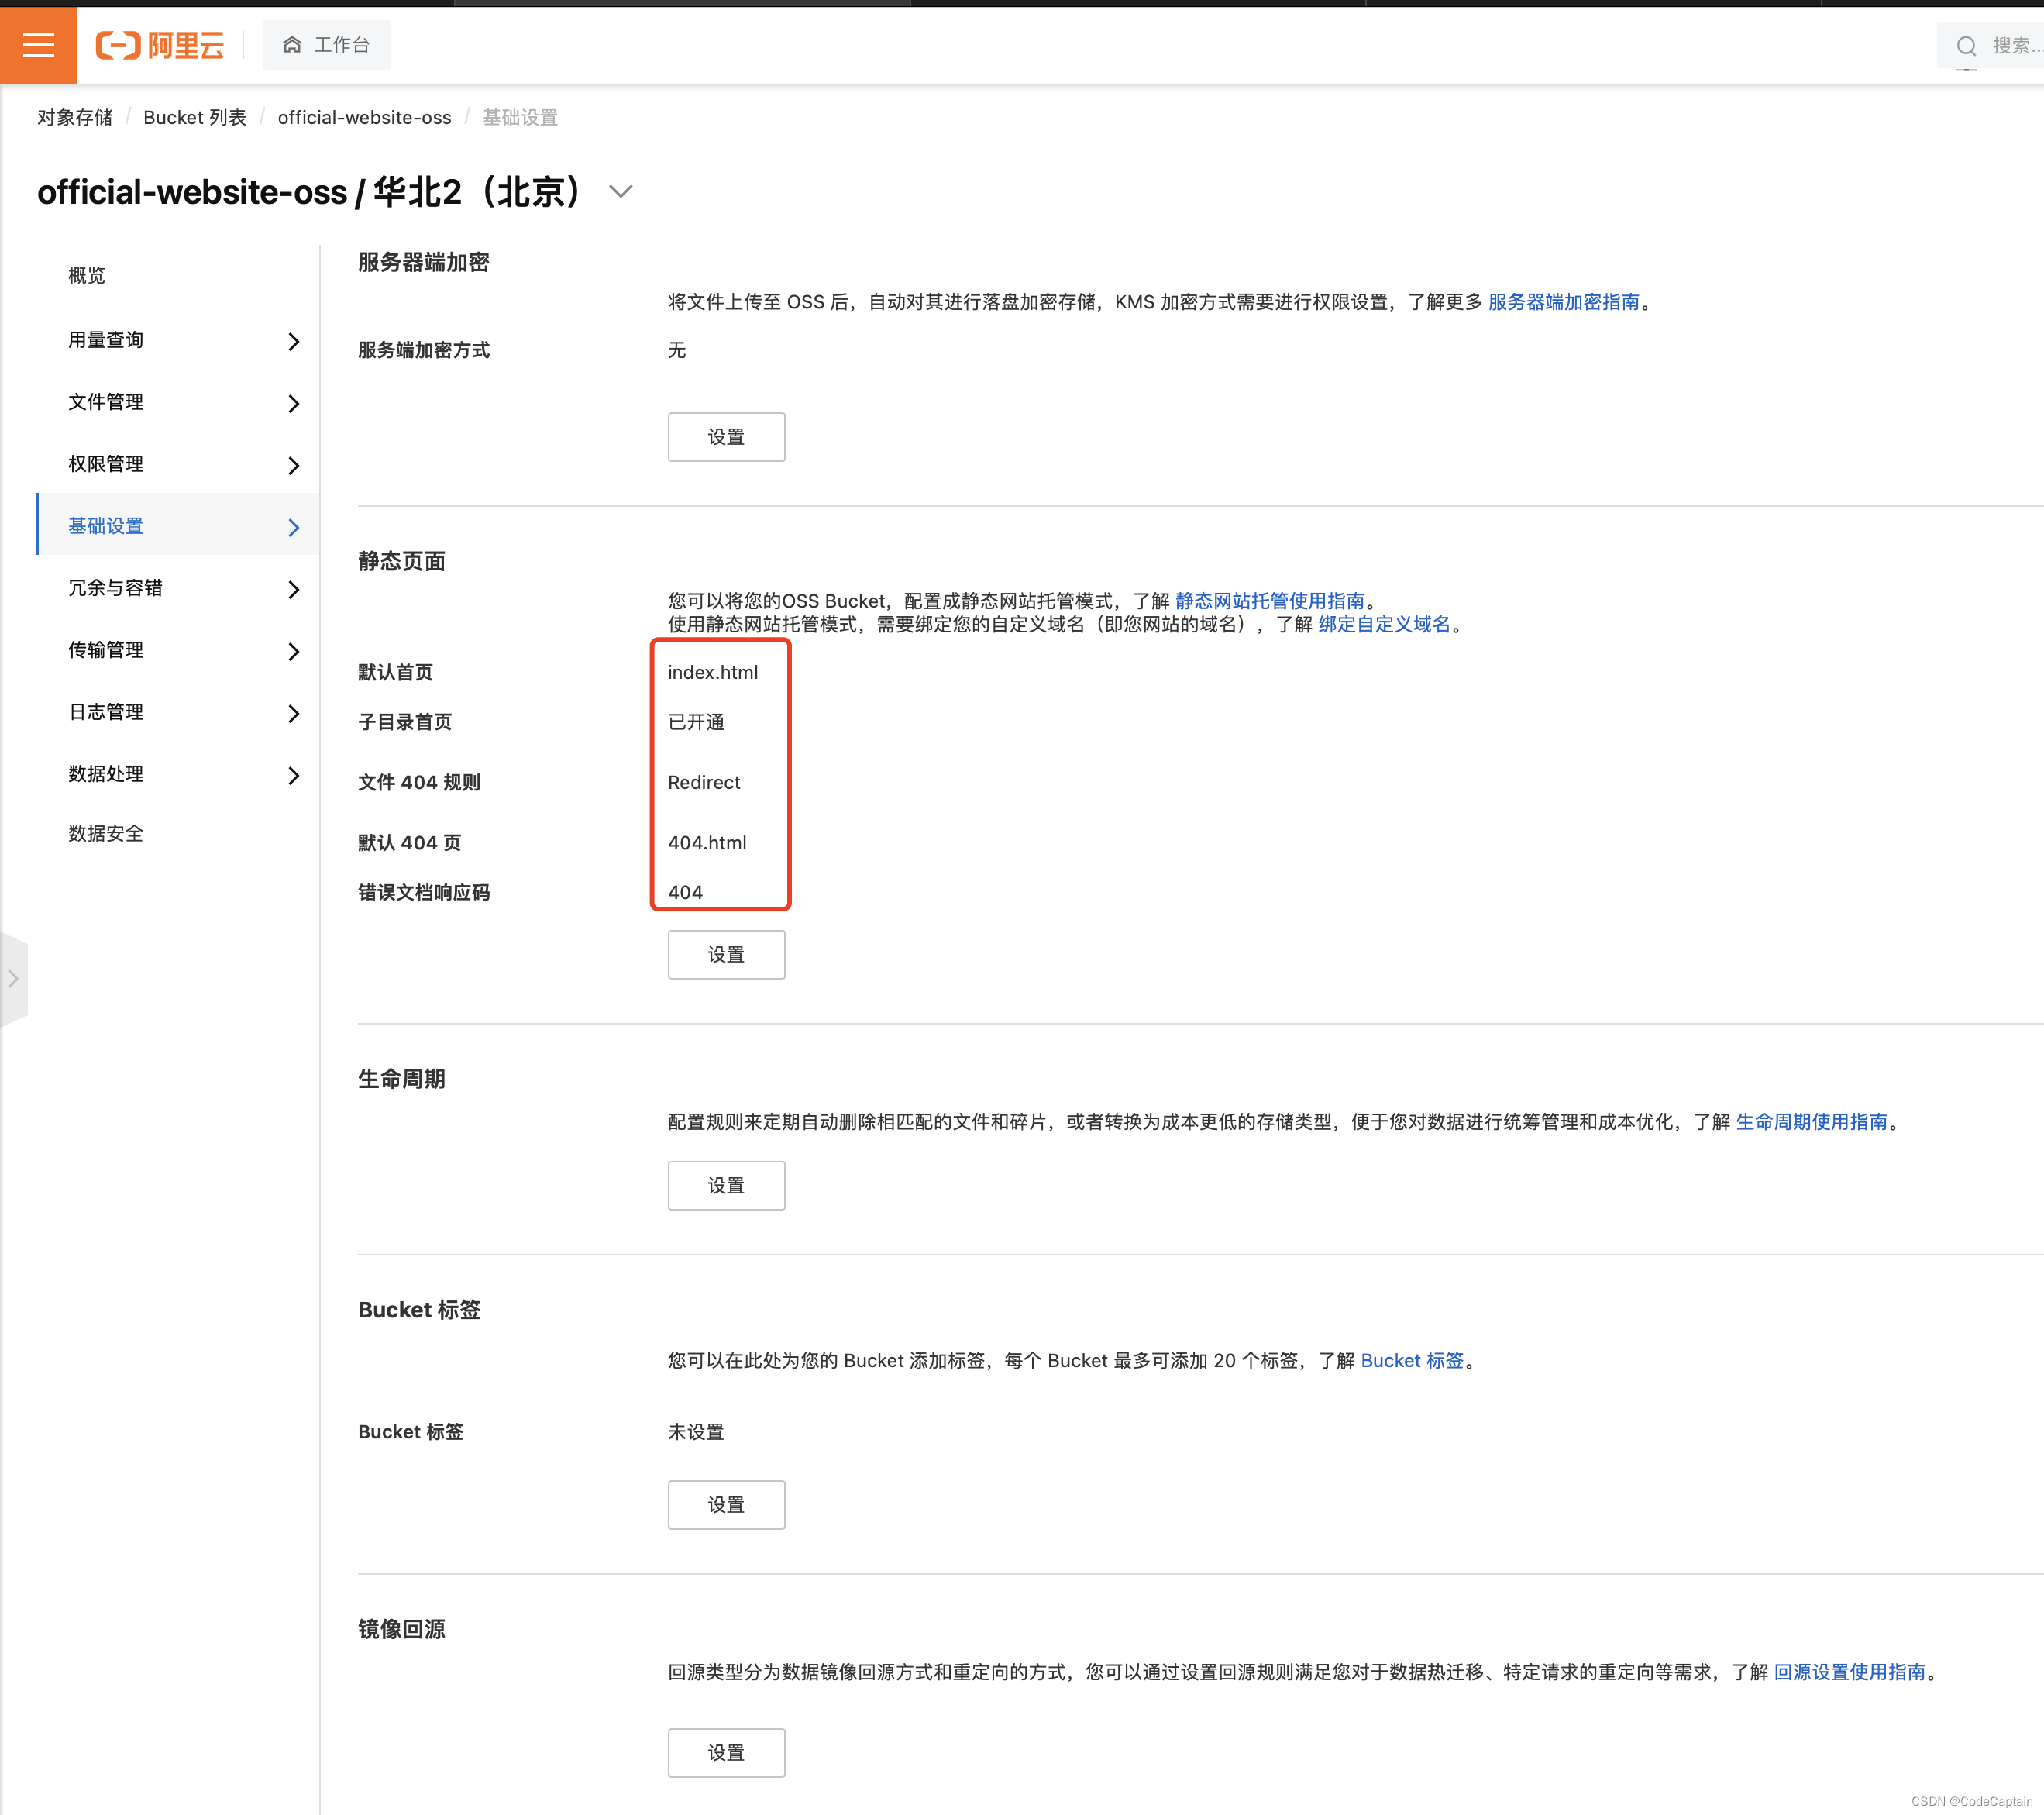
Task: Click the 静态页面 section heading
Action: click(402, 561)
